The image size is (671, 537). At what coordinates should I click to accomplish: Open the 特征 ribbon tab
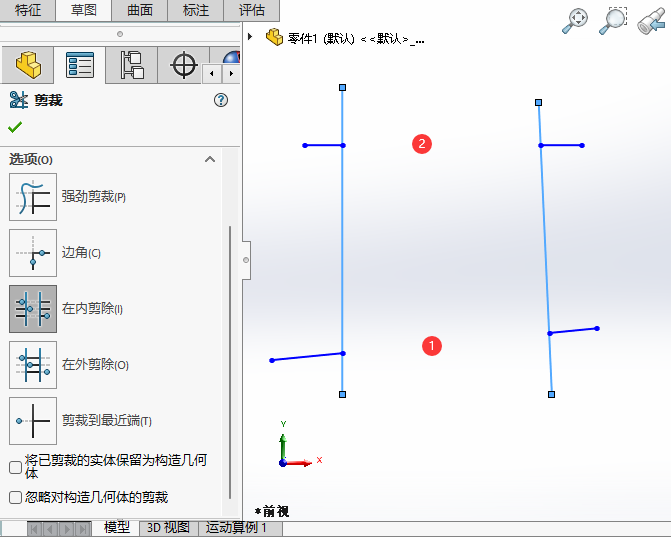pyautogui.click(x=27, y=10)
